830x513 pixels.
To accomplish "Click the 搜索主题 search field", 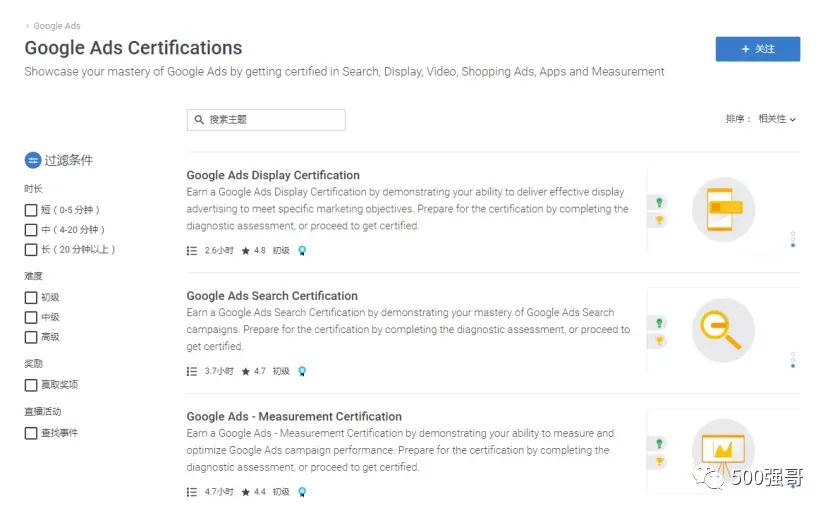I will pos(266,120).
